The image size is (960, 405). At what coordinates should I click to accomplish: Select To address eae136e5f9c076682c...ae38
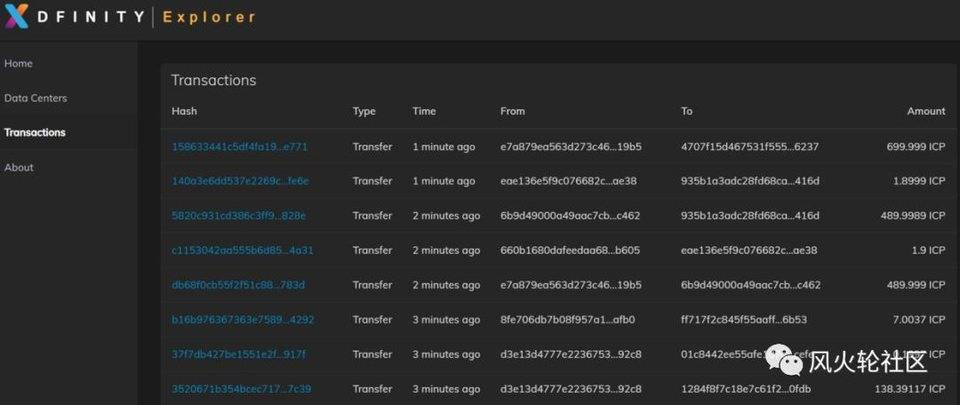749,250
